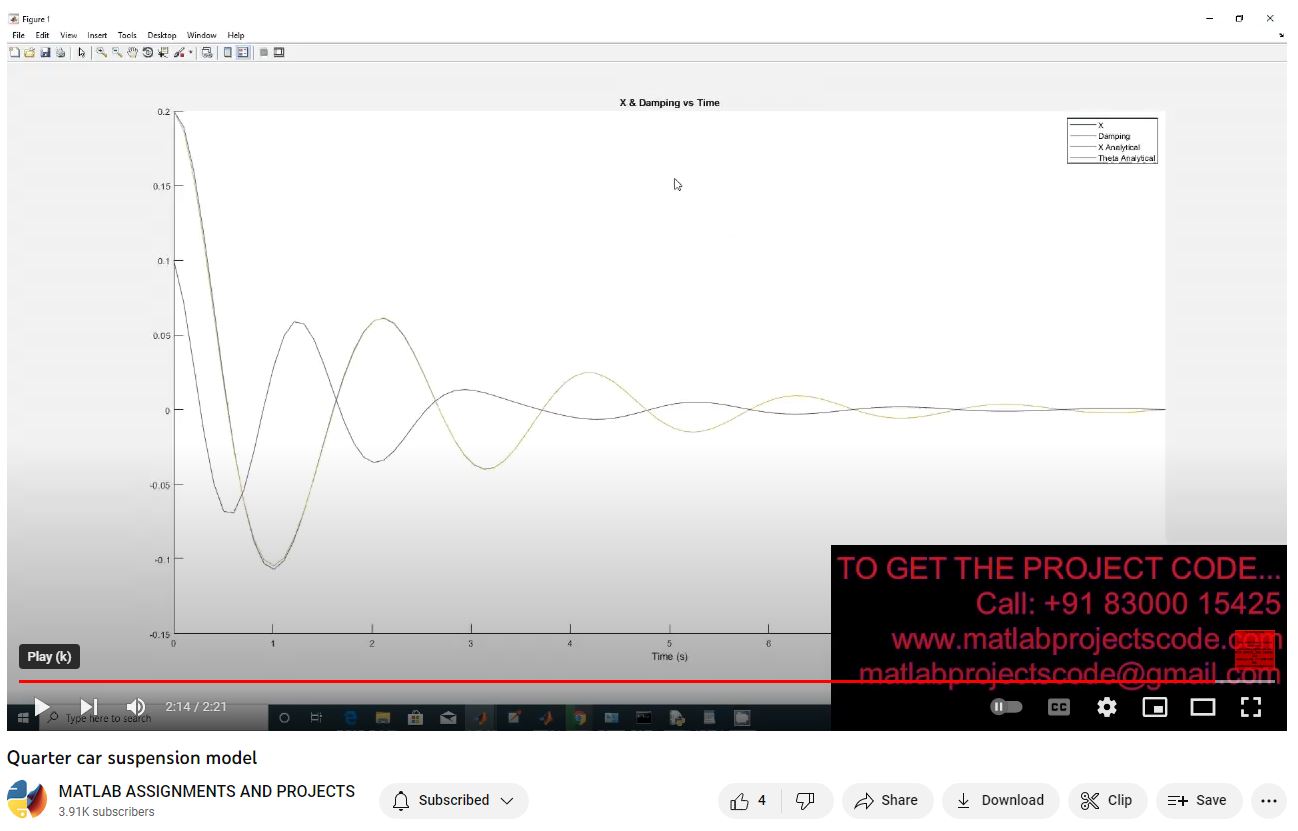1298x831 pixels.
Task: Click the Hide Plot Tools icon
Action: click(264, 52)
